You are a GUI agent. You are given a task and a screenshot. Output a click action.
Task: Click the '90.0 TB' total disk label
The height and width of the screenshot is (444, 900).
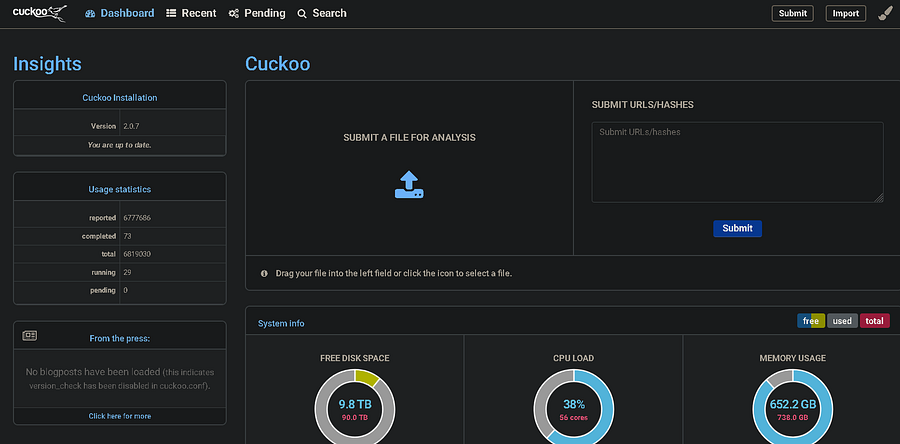(x=355, y=418)
